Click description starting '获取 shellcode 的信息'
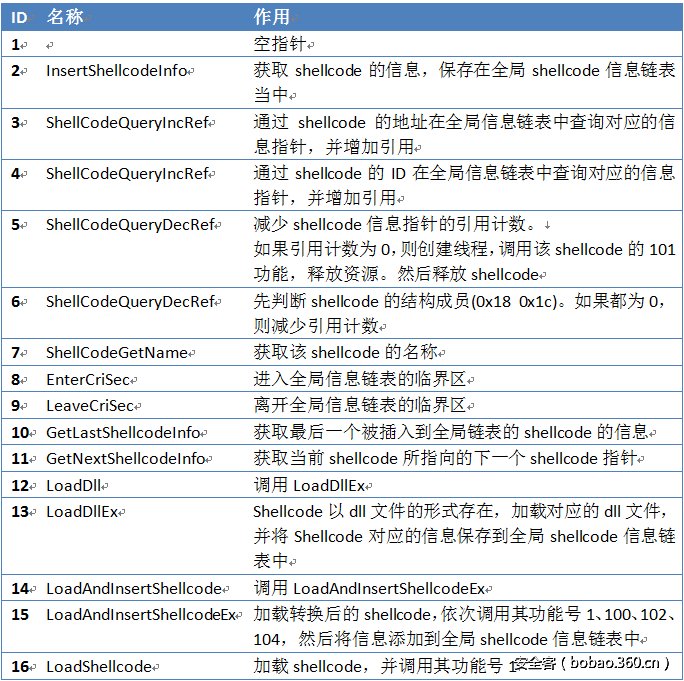Screen dimensions: 684x681 click(464, 82)
